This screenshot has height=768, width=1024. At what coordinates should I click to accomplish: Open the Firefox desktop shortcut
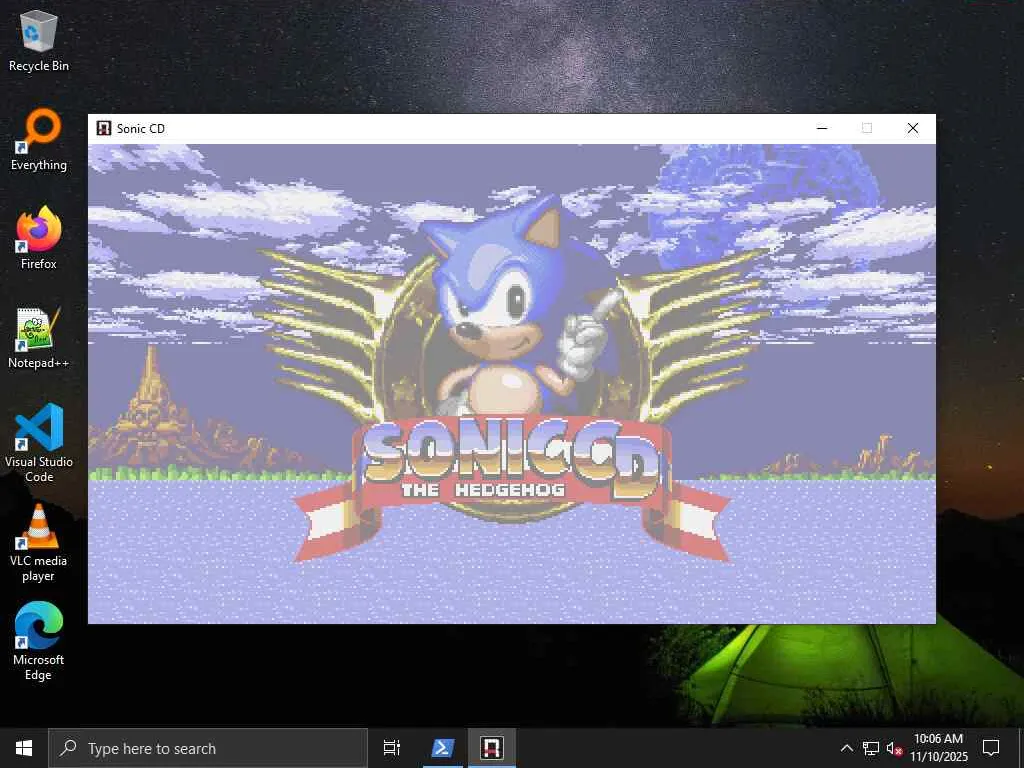(39, 238)
